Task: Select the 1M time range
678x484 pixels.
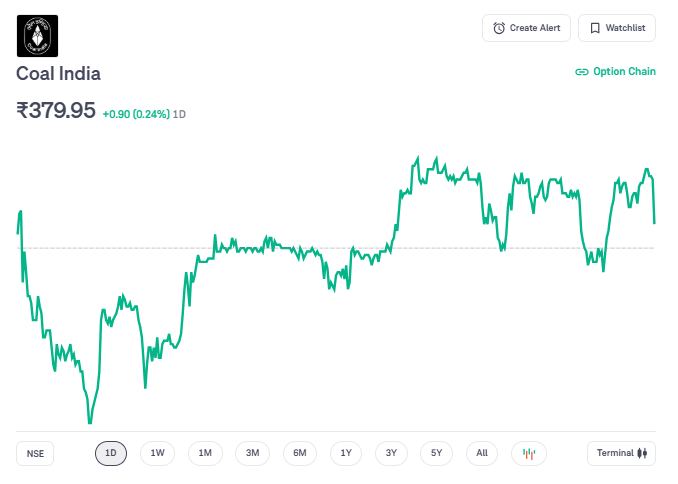Action: [x=205, y=453]
